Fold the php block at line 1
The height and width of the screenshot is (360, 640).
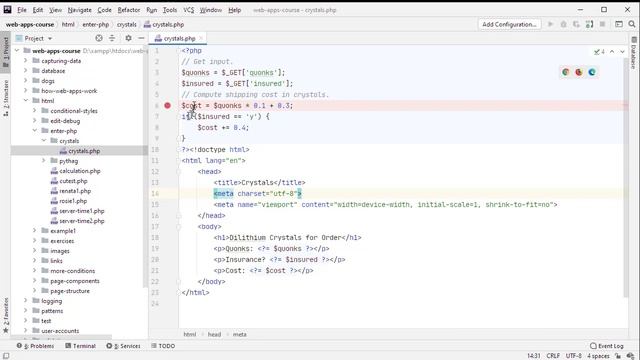[x=178, y=51]
